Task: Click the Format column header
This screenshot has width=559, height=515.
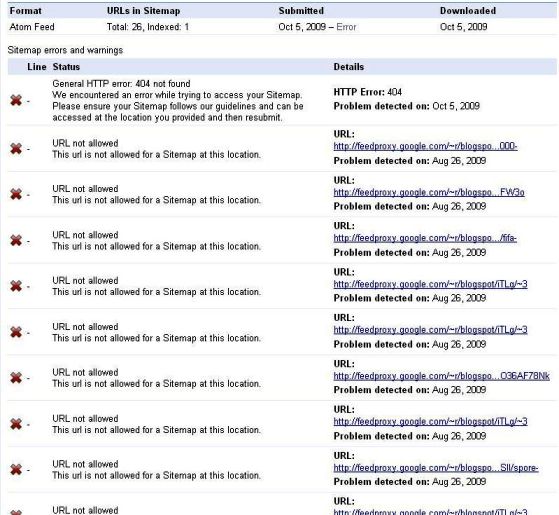Action: pyautogui.click(x=26, y=11)
